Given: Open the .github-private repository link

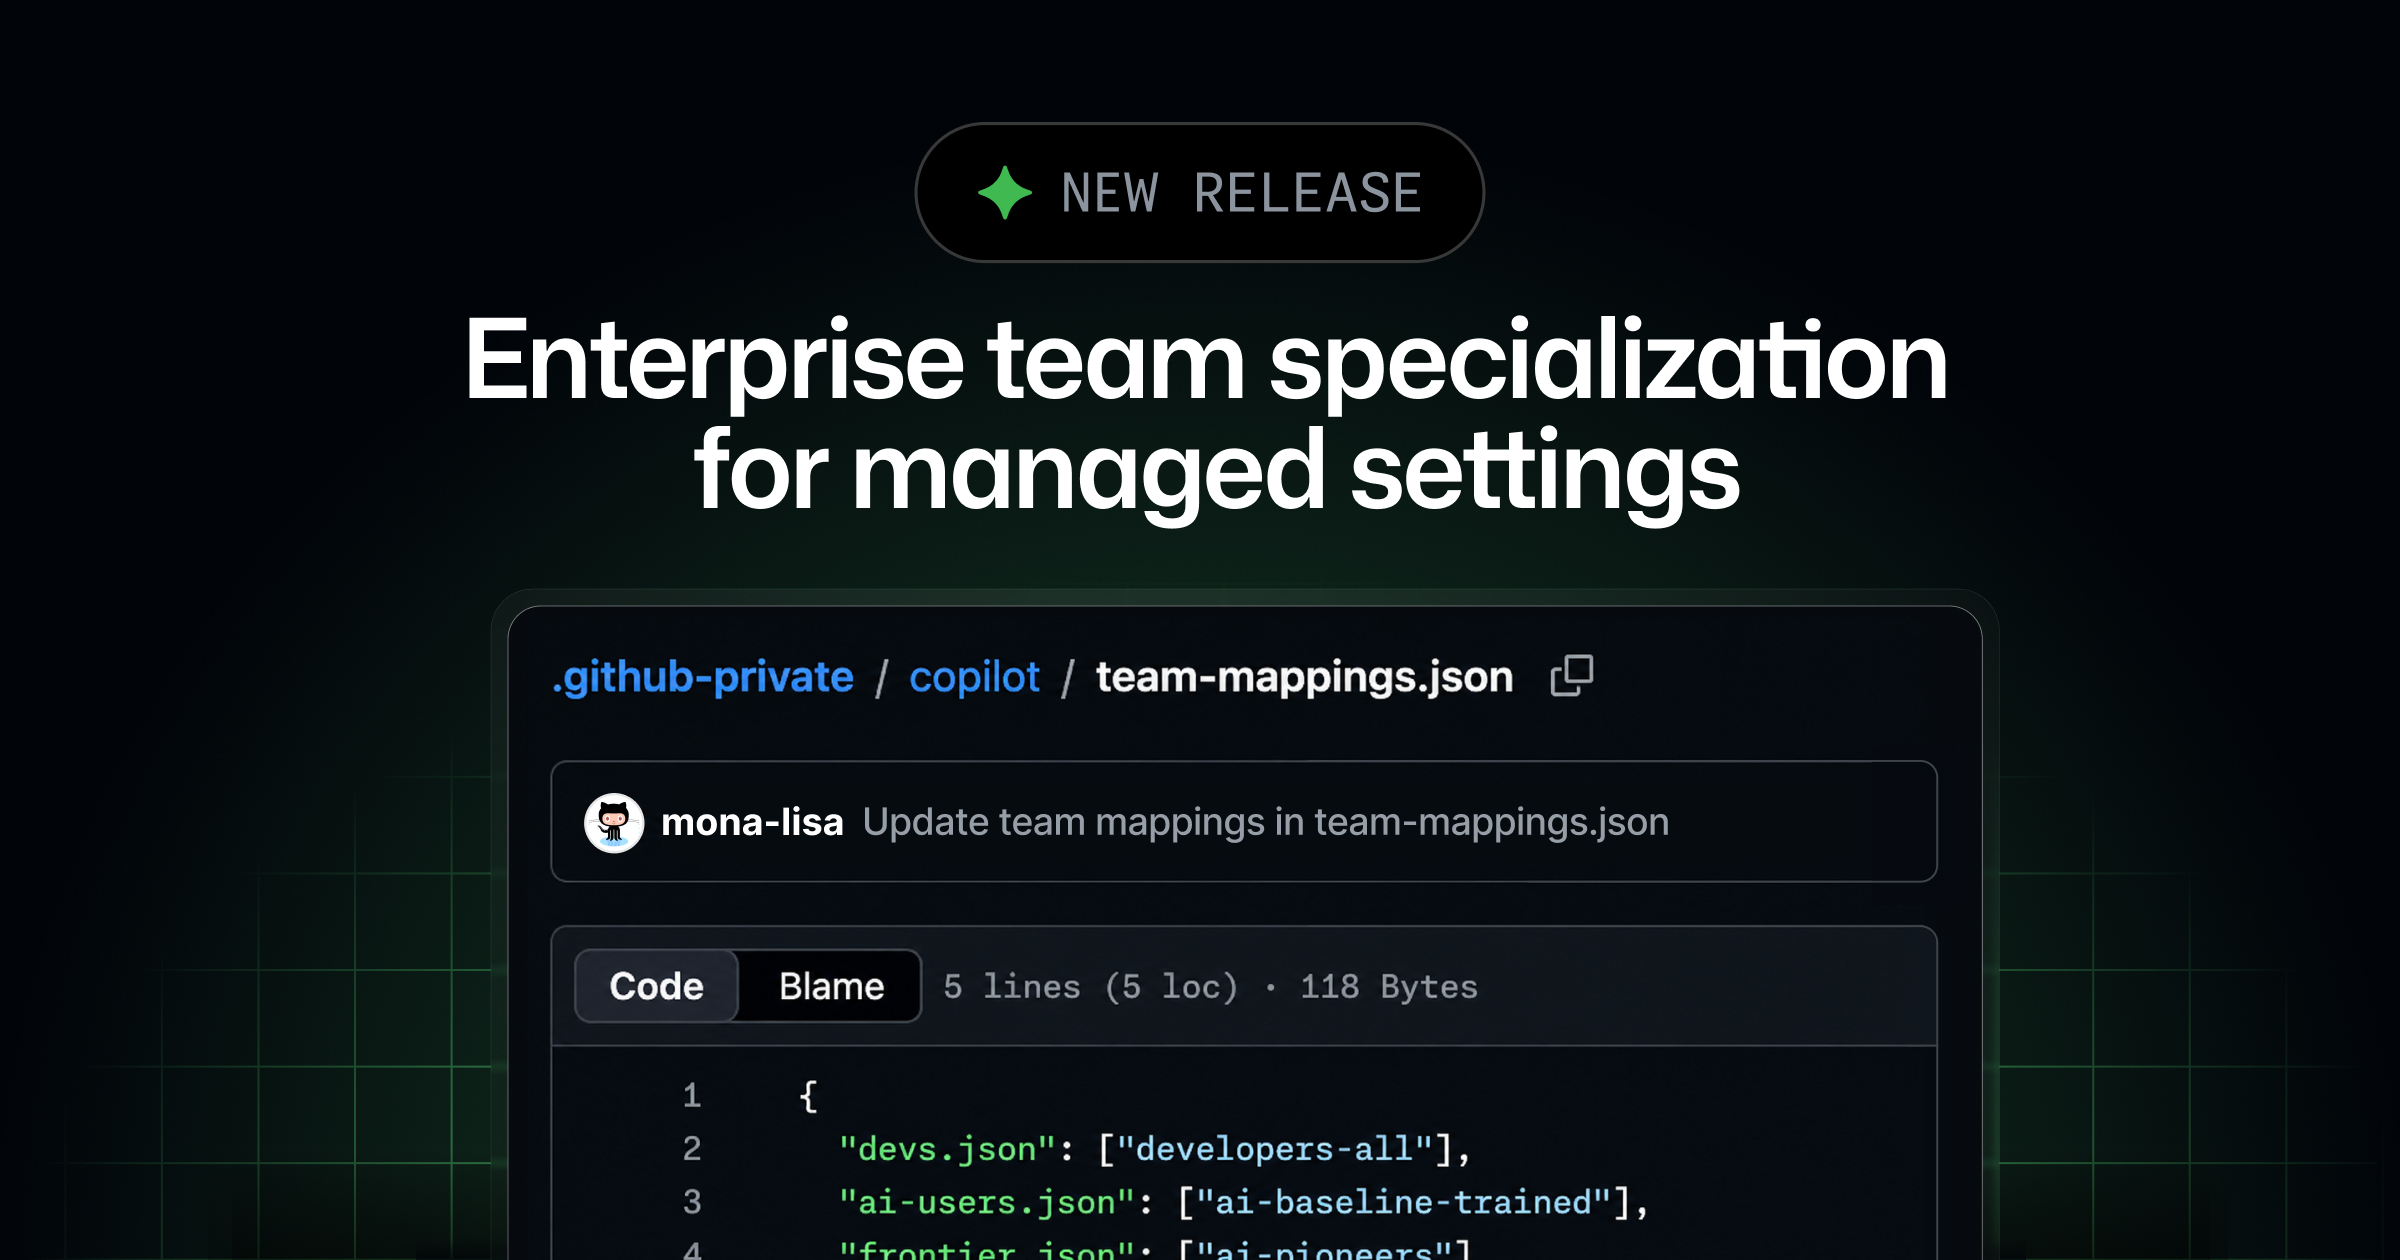Looking at the screenshot, I should (703, 678).
